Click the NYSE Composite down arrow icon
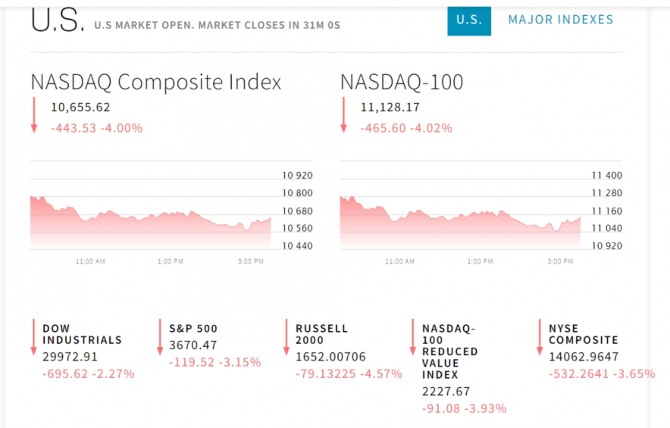 540,340
